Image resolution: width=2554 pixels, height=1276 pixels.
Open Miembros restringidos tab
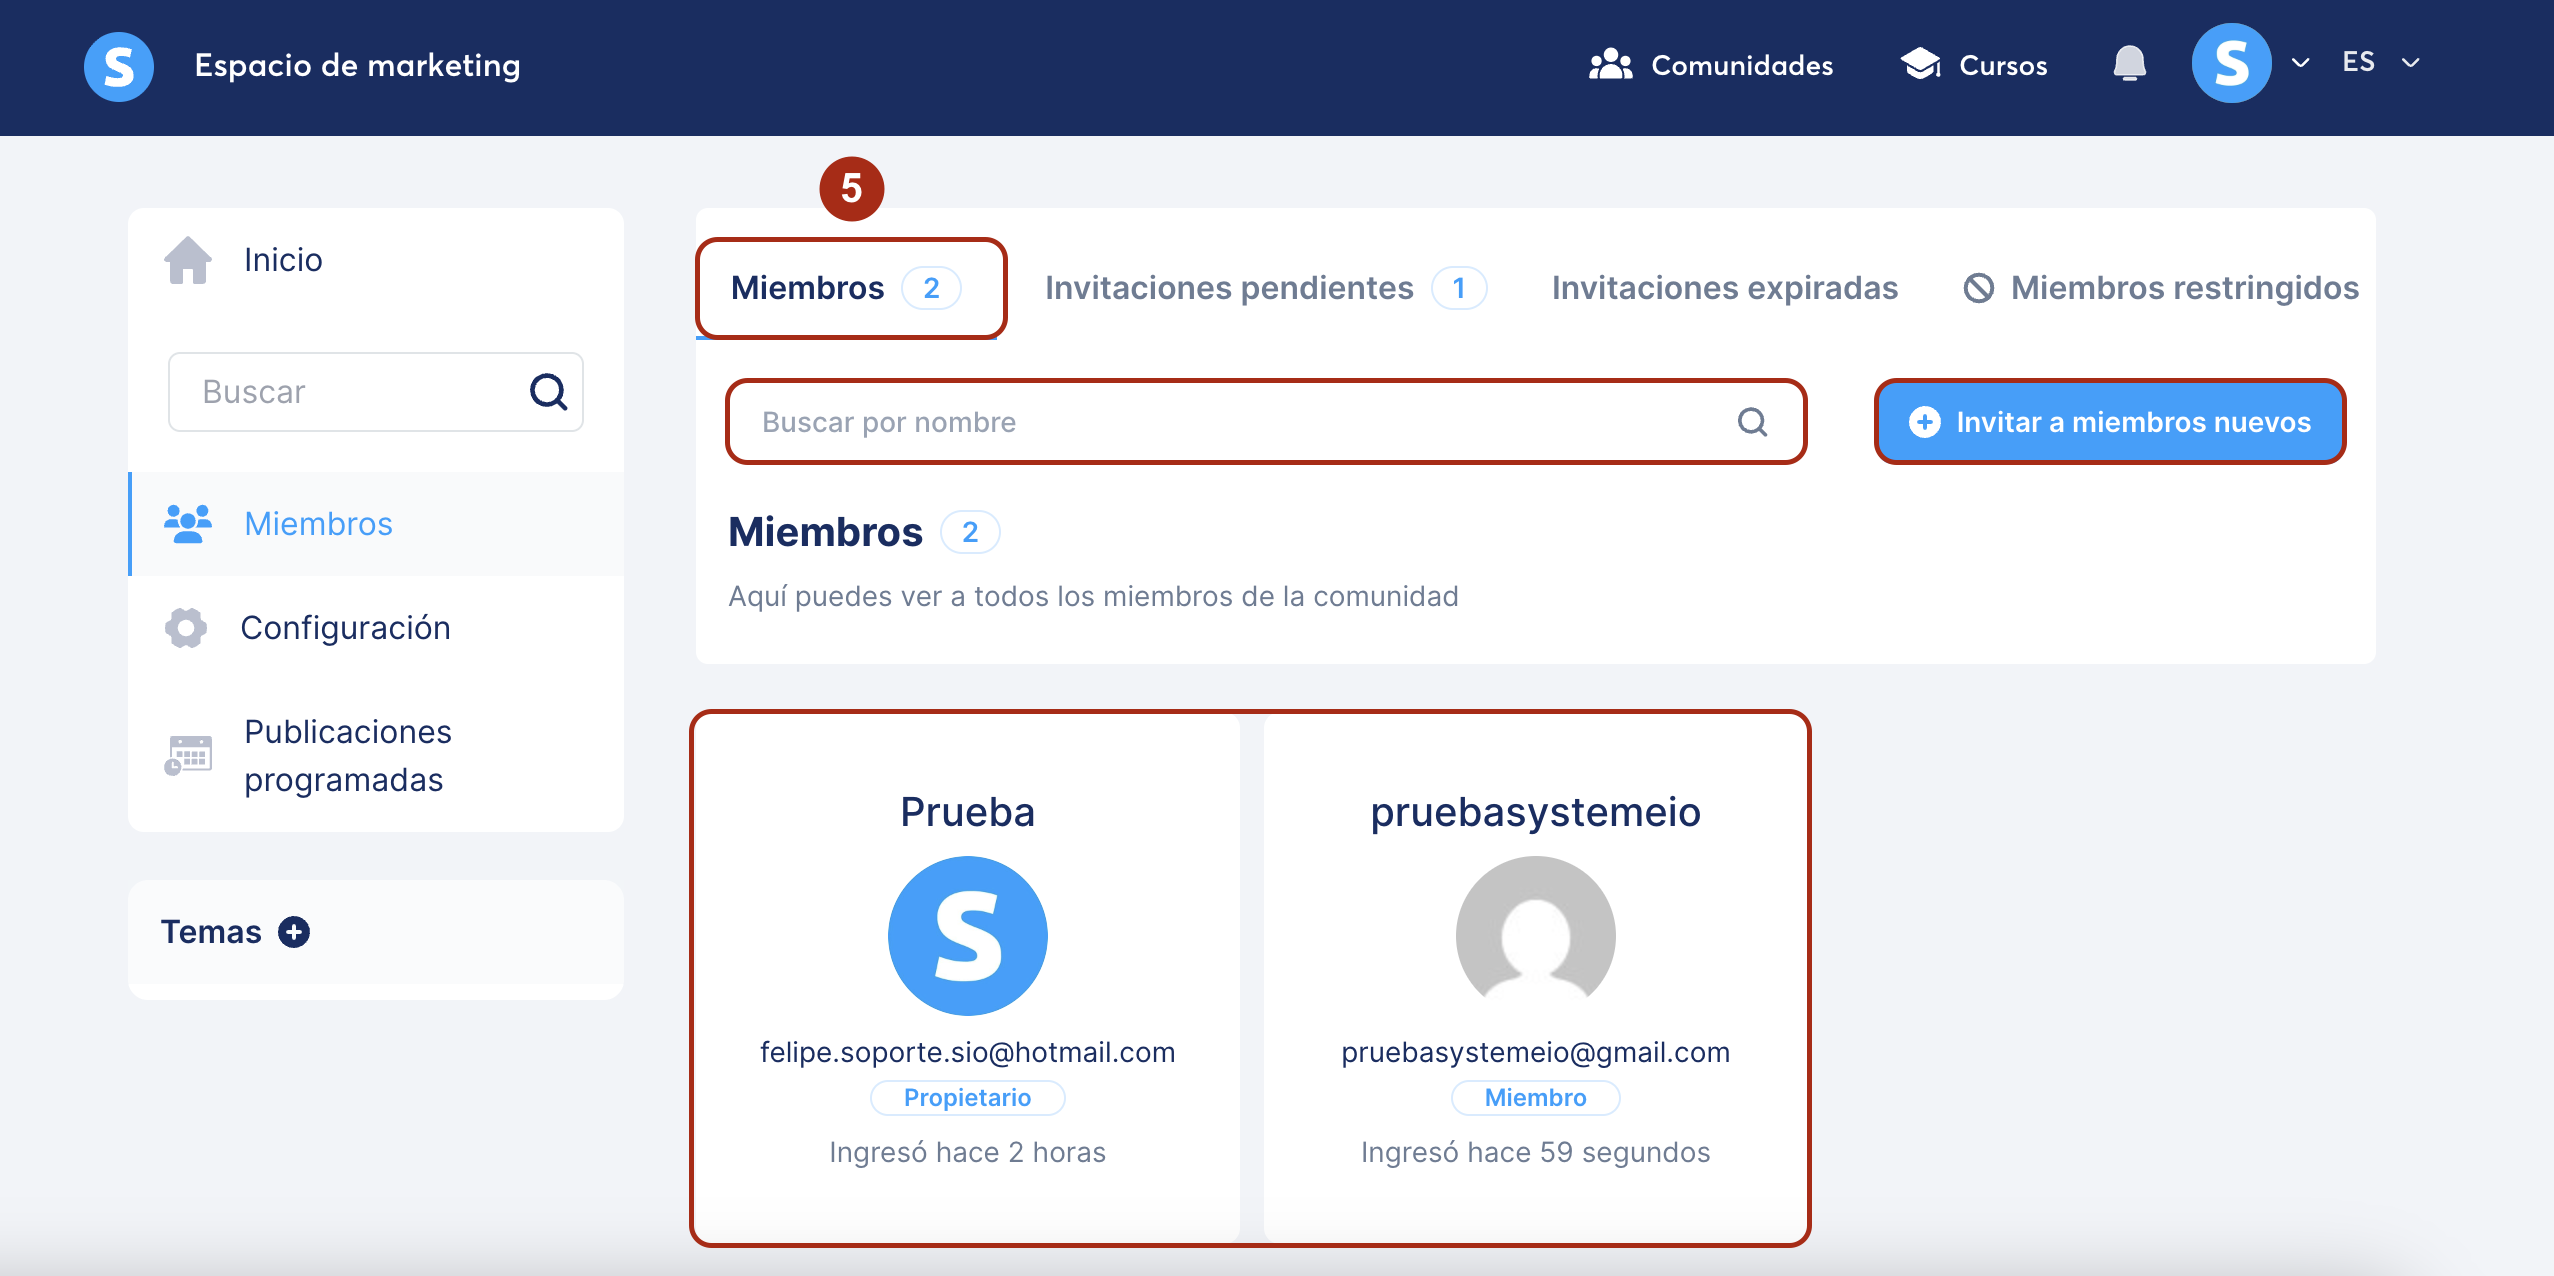pyautogui.click(x=2161, y=288)
